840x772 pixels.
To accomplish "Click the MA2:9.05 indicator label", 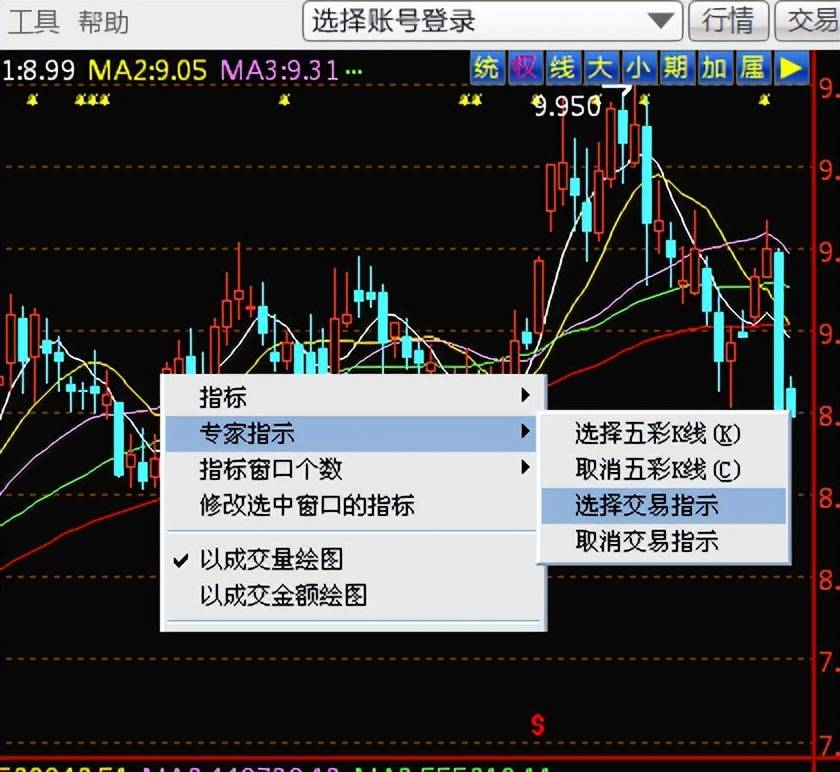I will point(147,70).
